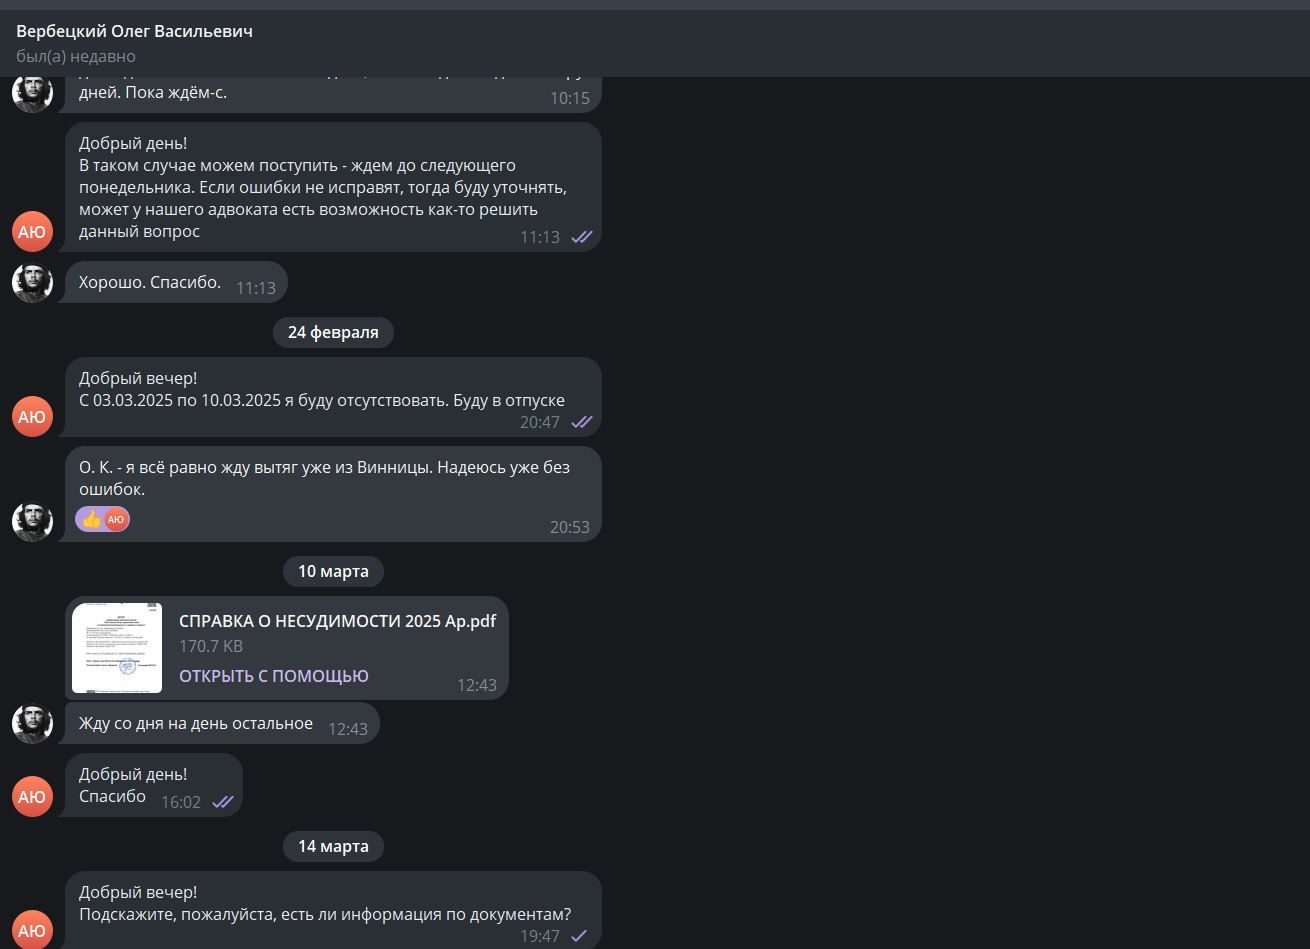Click the message about waiting вытяг из Винницы
The image size is (1310, 949).
333,494
